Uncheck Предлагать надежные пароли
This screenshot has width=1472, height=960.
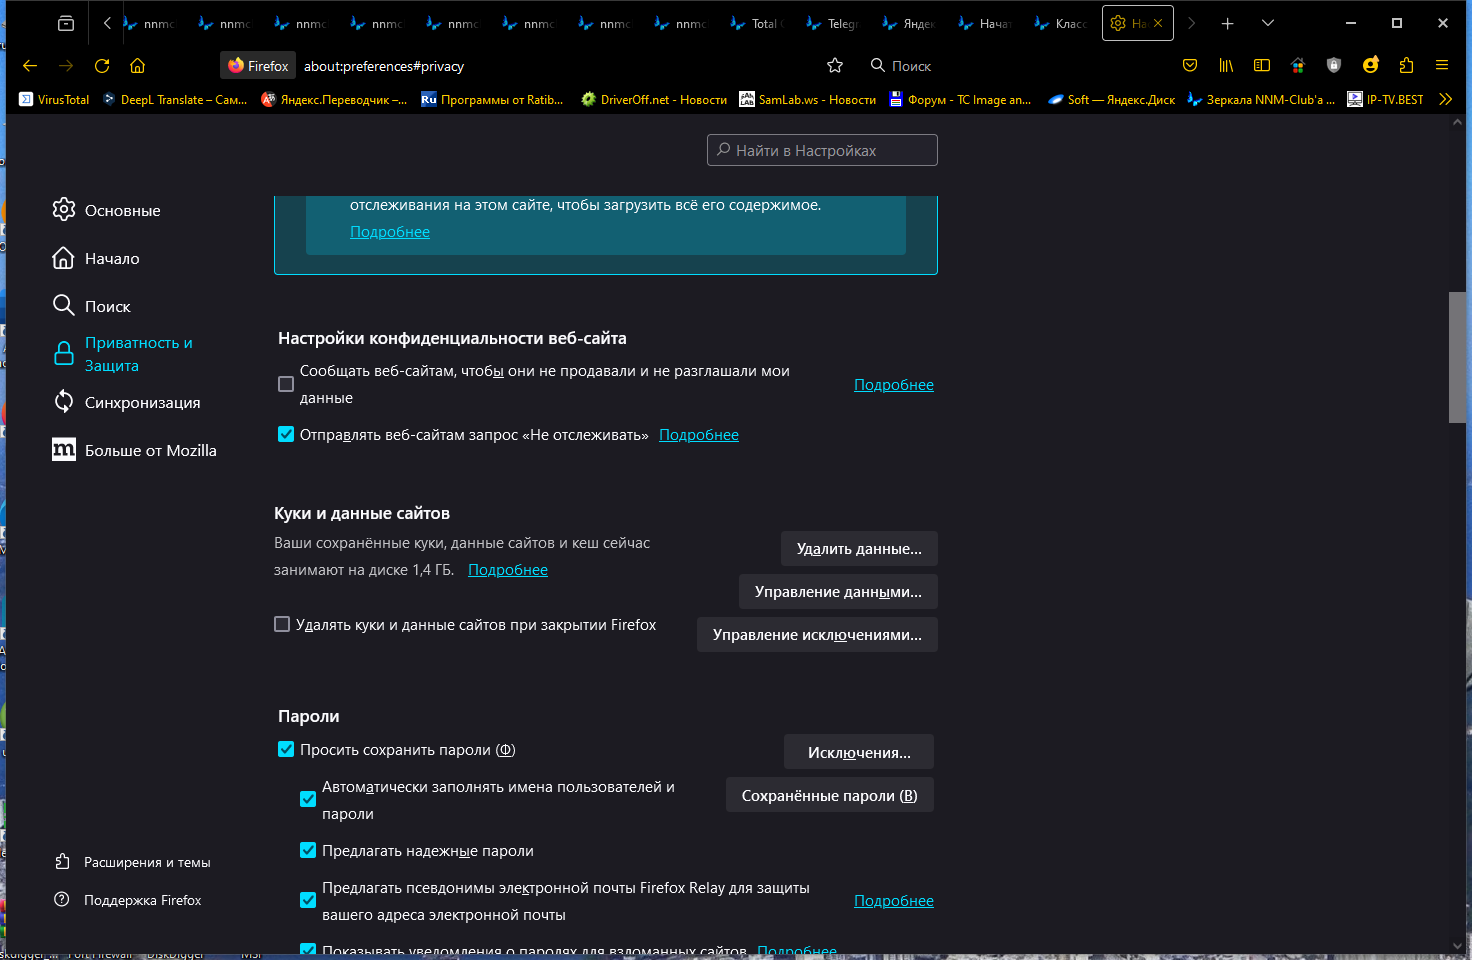pos(308,850)
